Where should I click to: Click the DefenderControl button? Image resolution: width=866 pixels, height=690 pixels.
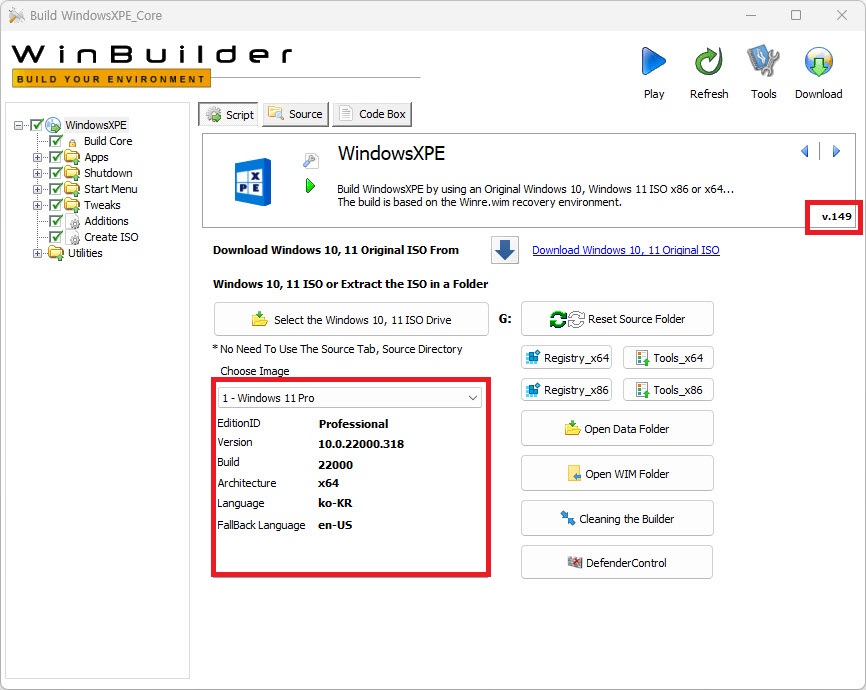click(617, 563)
